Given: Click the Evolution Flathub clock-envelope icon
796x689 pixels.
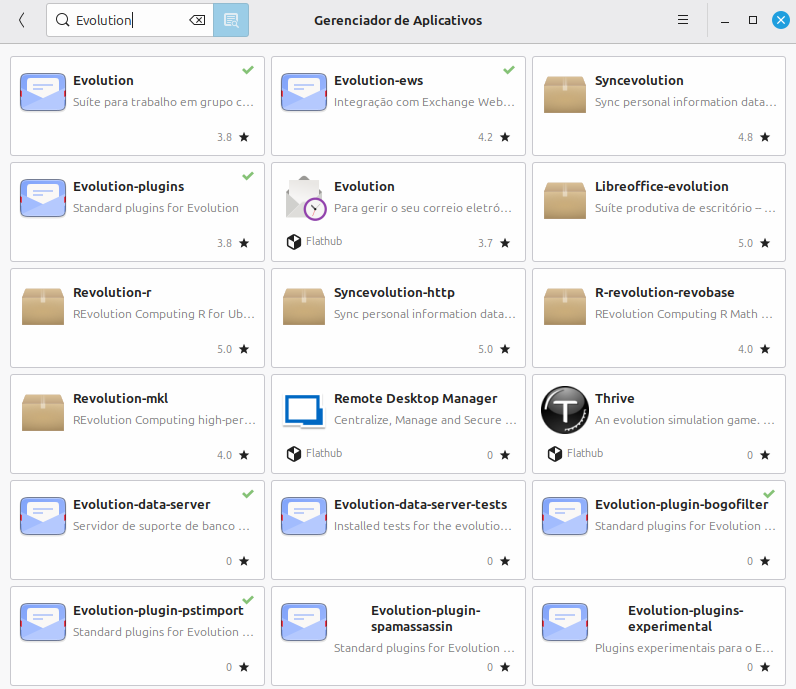Looking at the screenshot, I should [x=304, y=198].
